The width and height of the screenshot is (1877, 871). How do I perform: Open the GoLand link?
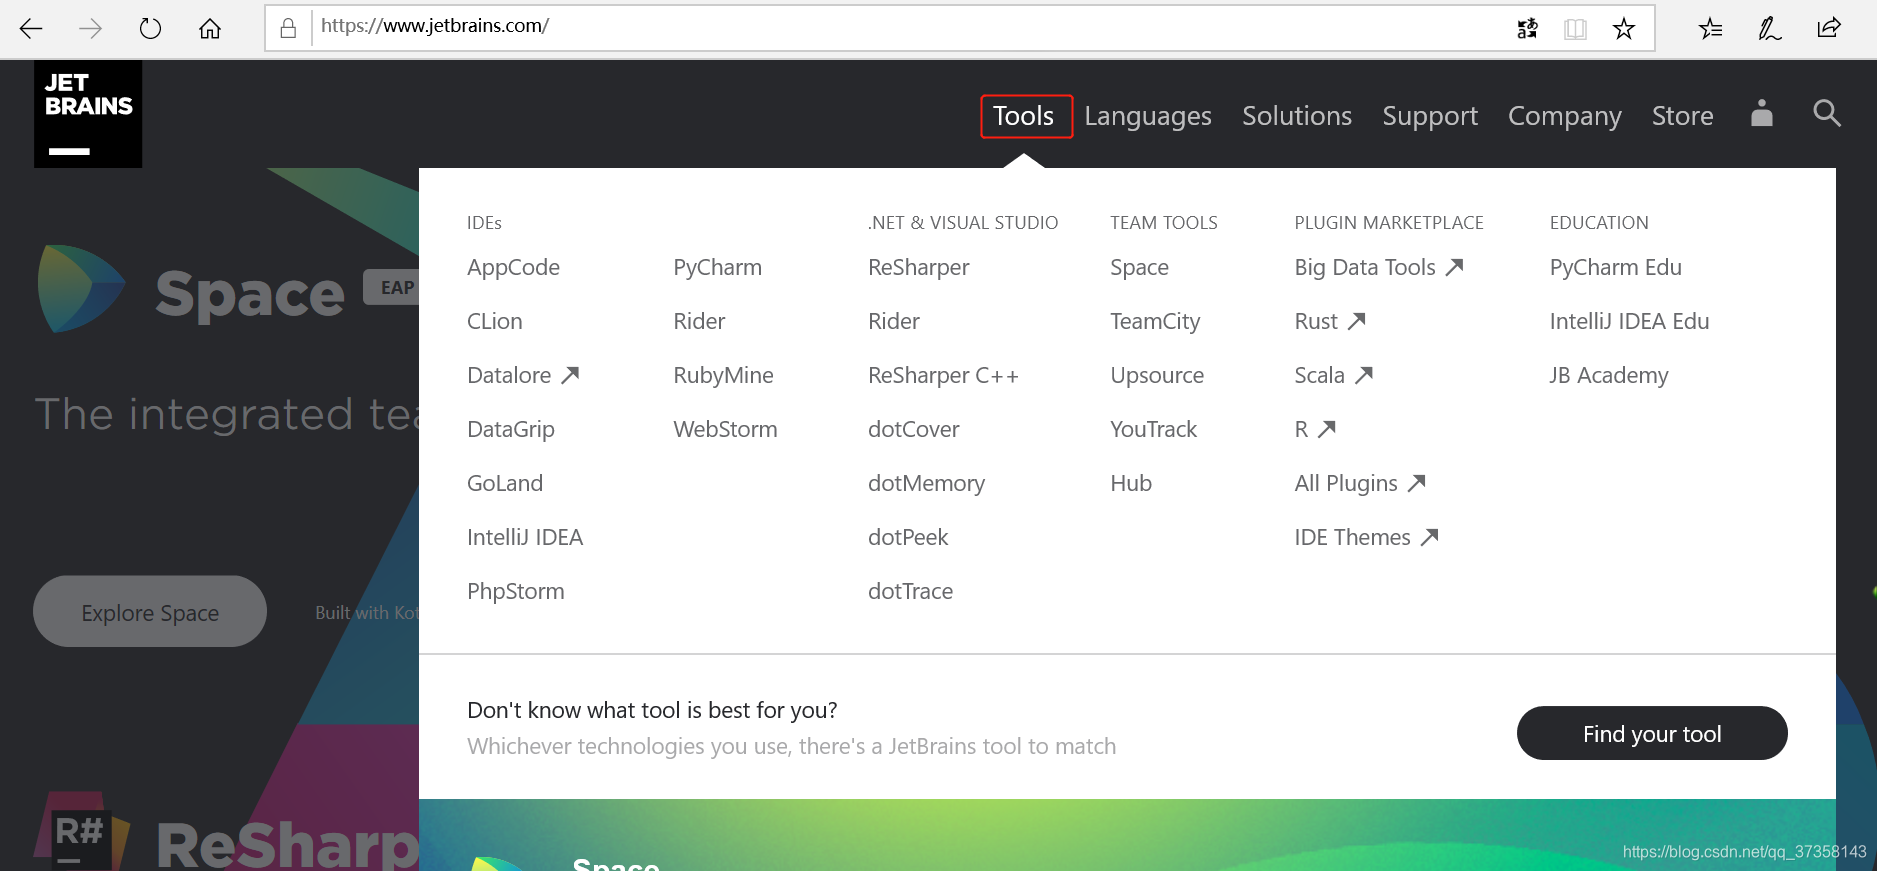[x=505, y=483]
